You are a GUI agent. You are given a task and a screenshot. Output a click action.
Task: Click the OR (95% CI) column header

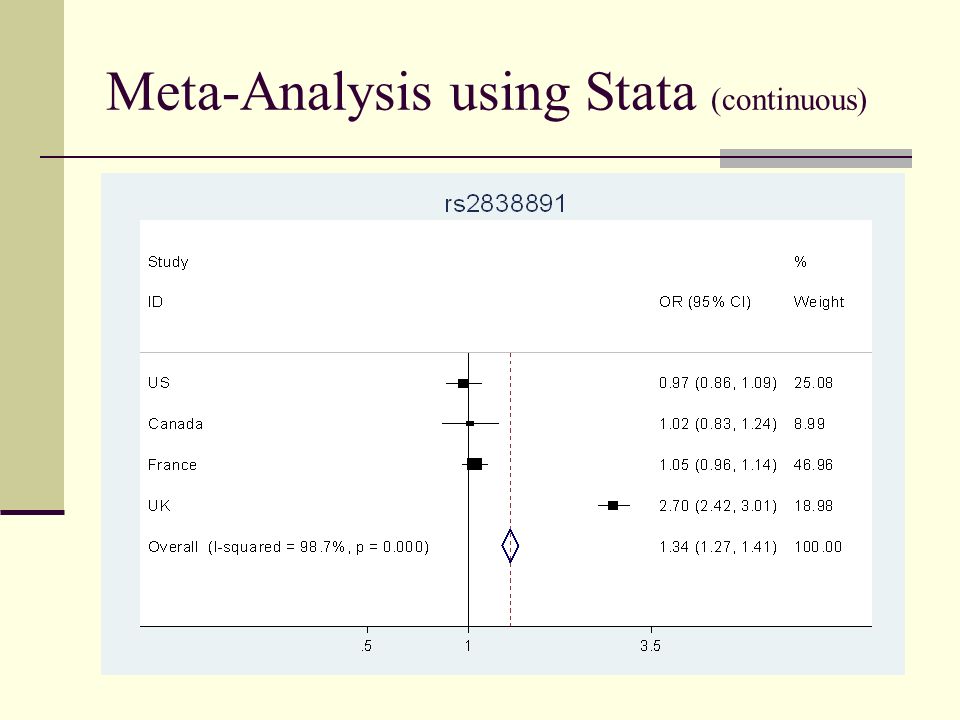coord(705,302)
